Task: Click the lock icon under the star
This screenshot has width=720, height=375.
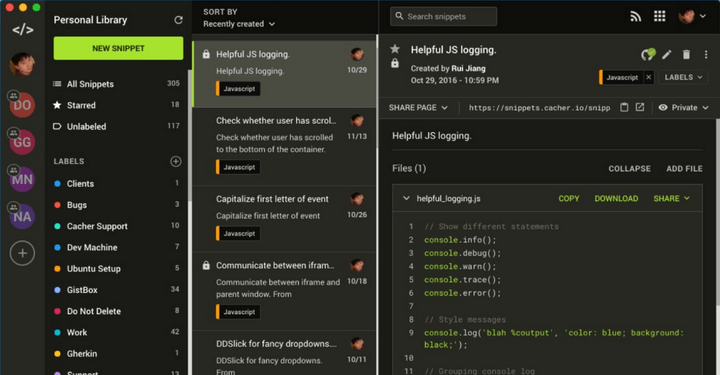Action: (395, 63)
